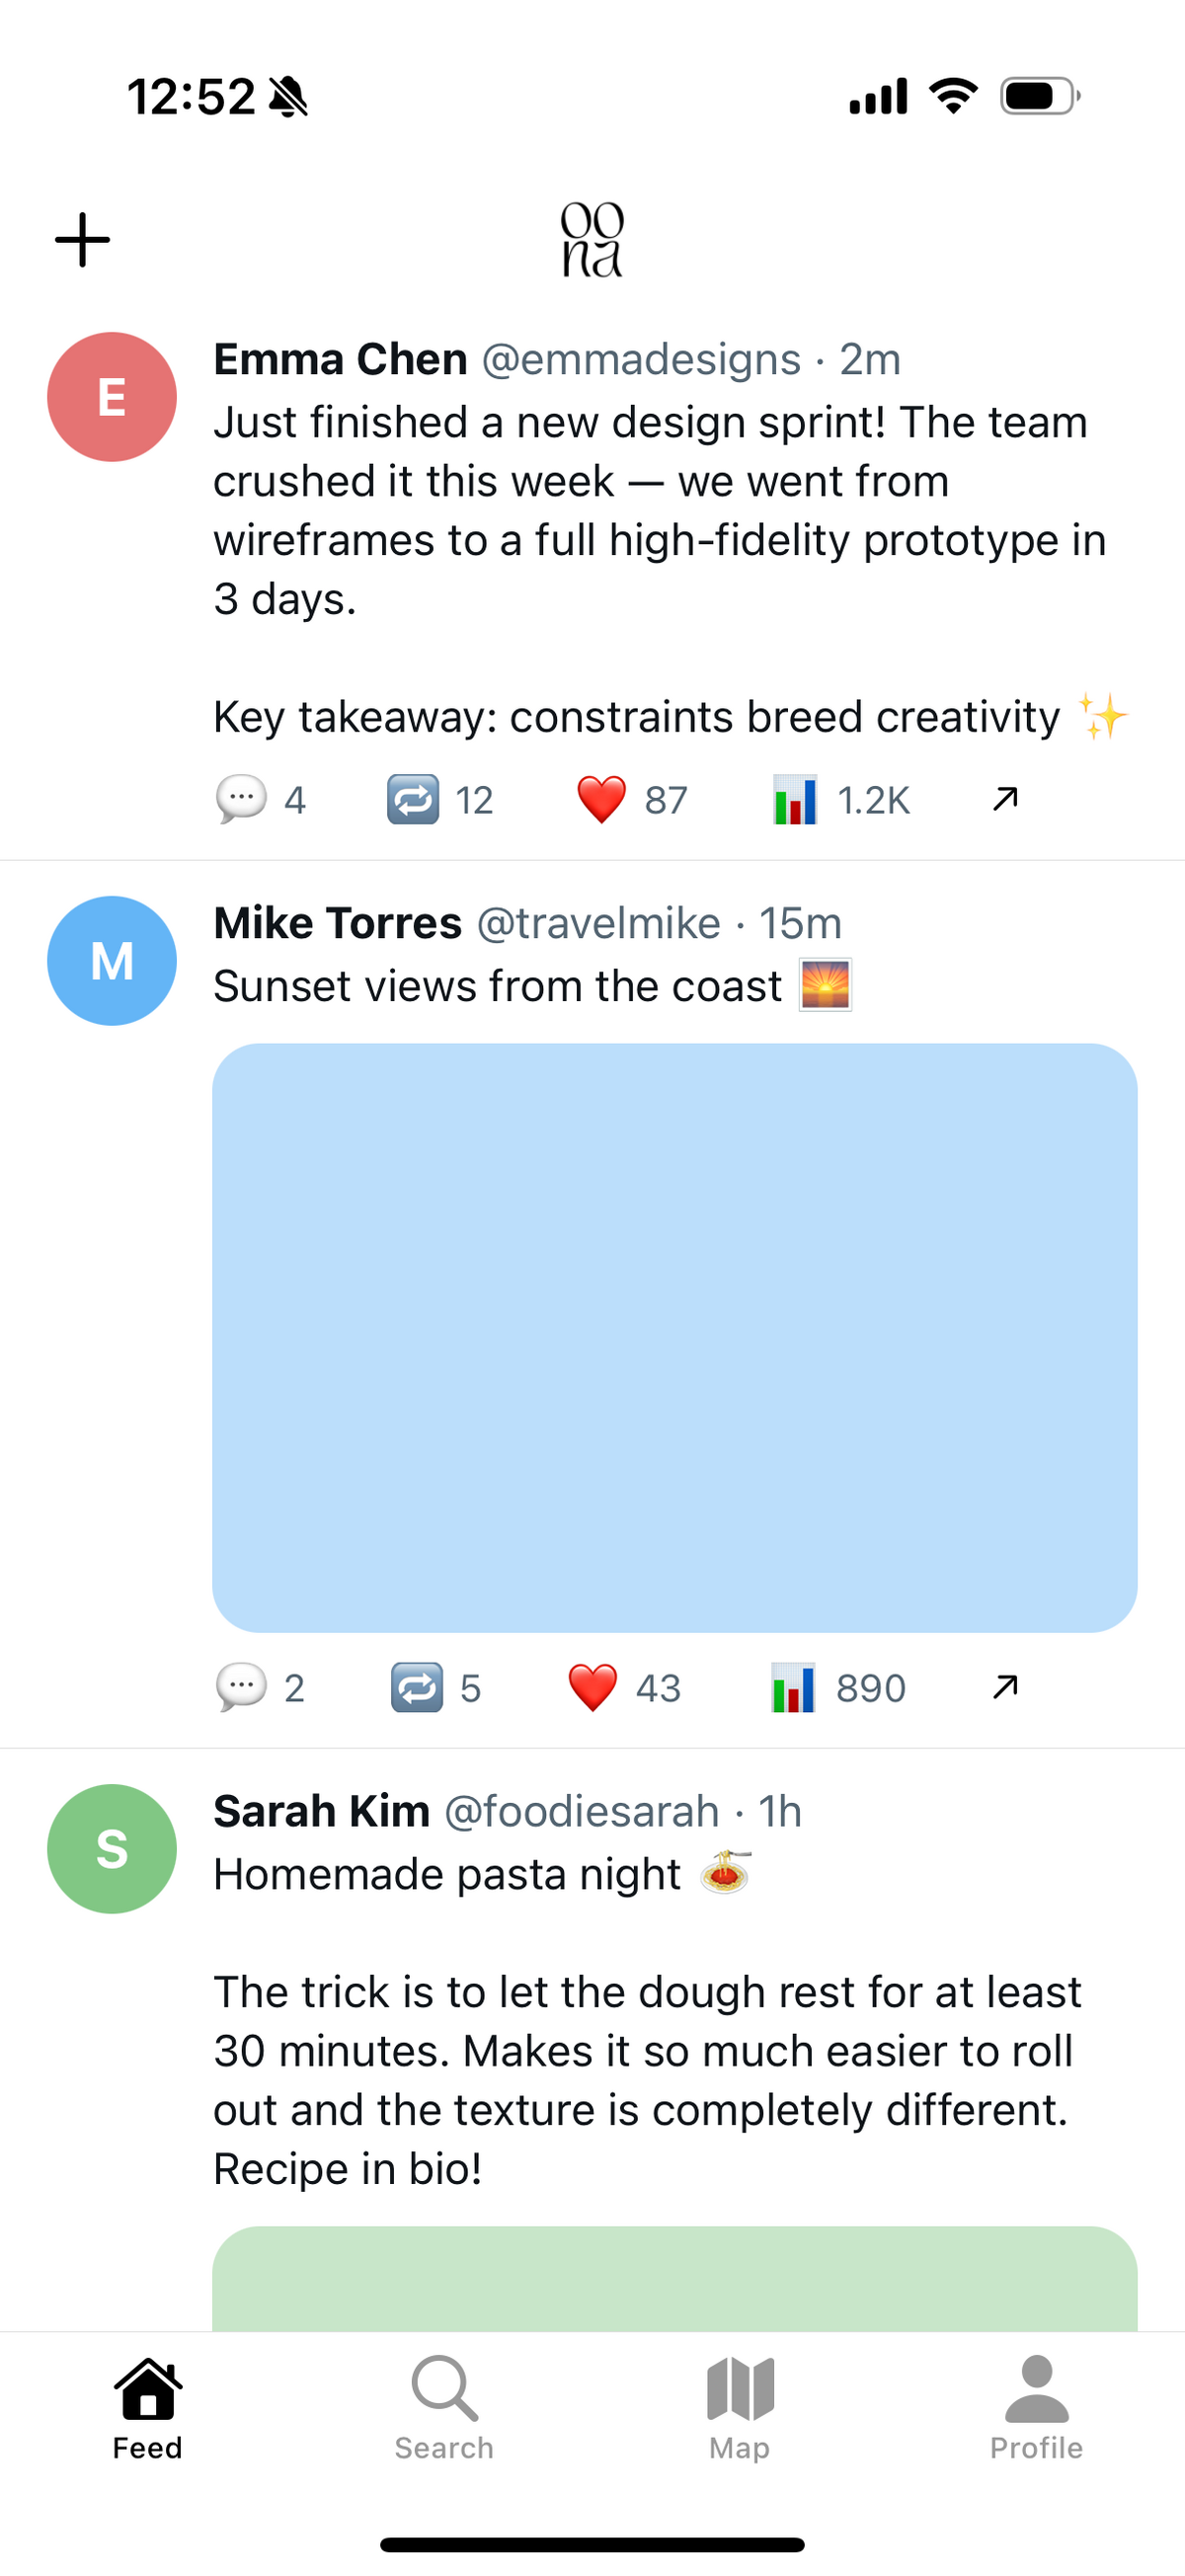Go to the Profile tab
The image size is (1185, 2576).
1036,2406
